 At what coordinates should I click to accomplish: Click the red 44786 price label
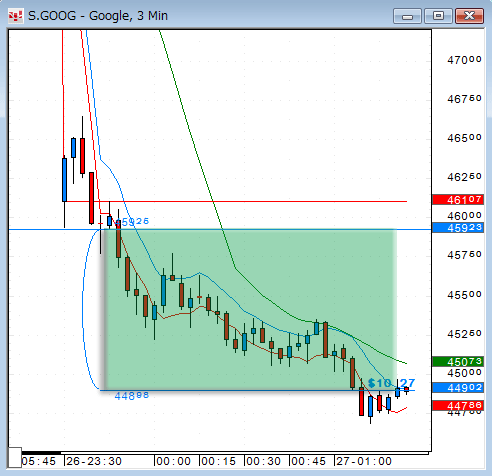click(x=458, y=406)
